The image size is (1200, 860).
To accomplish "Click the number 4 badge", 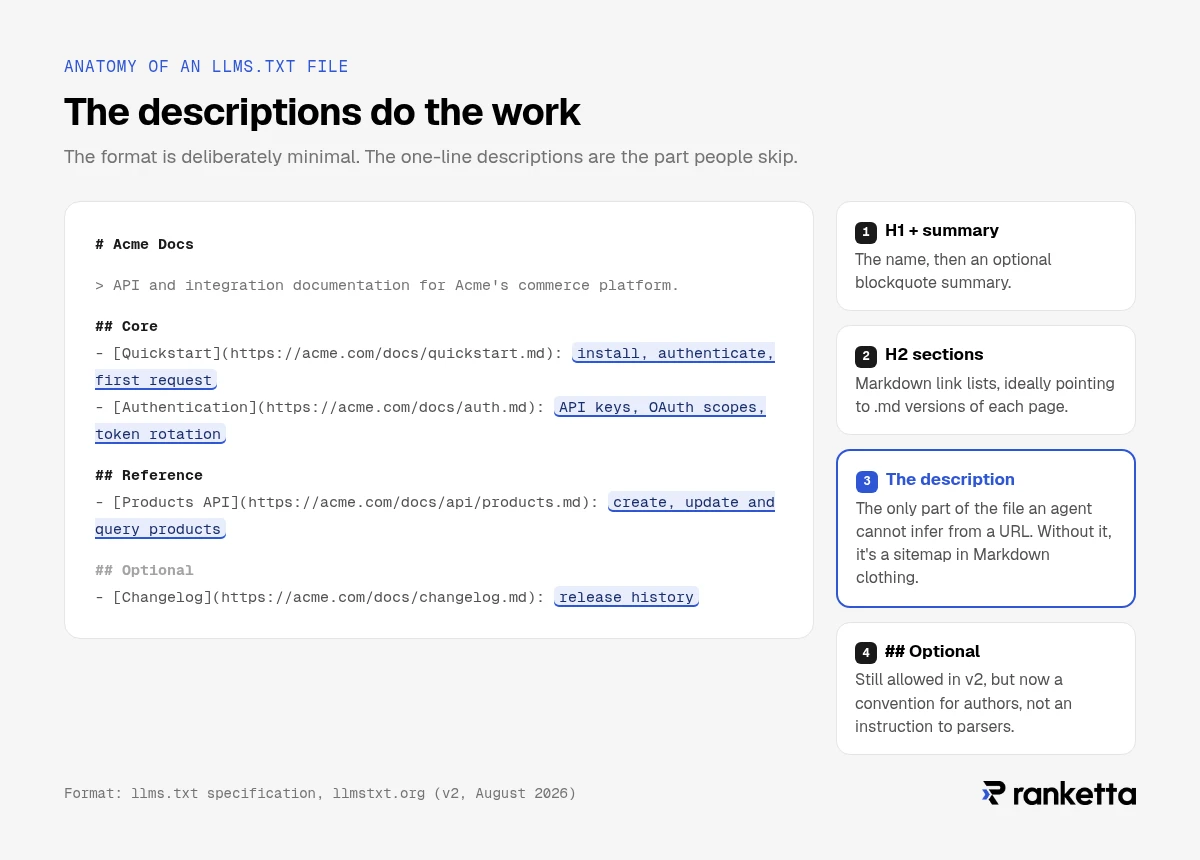I will click(x=866, y=653).
